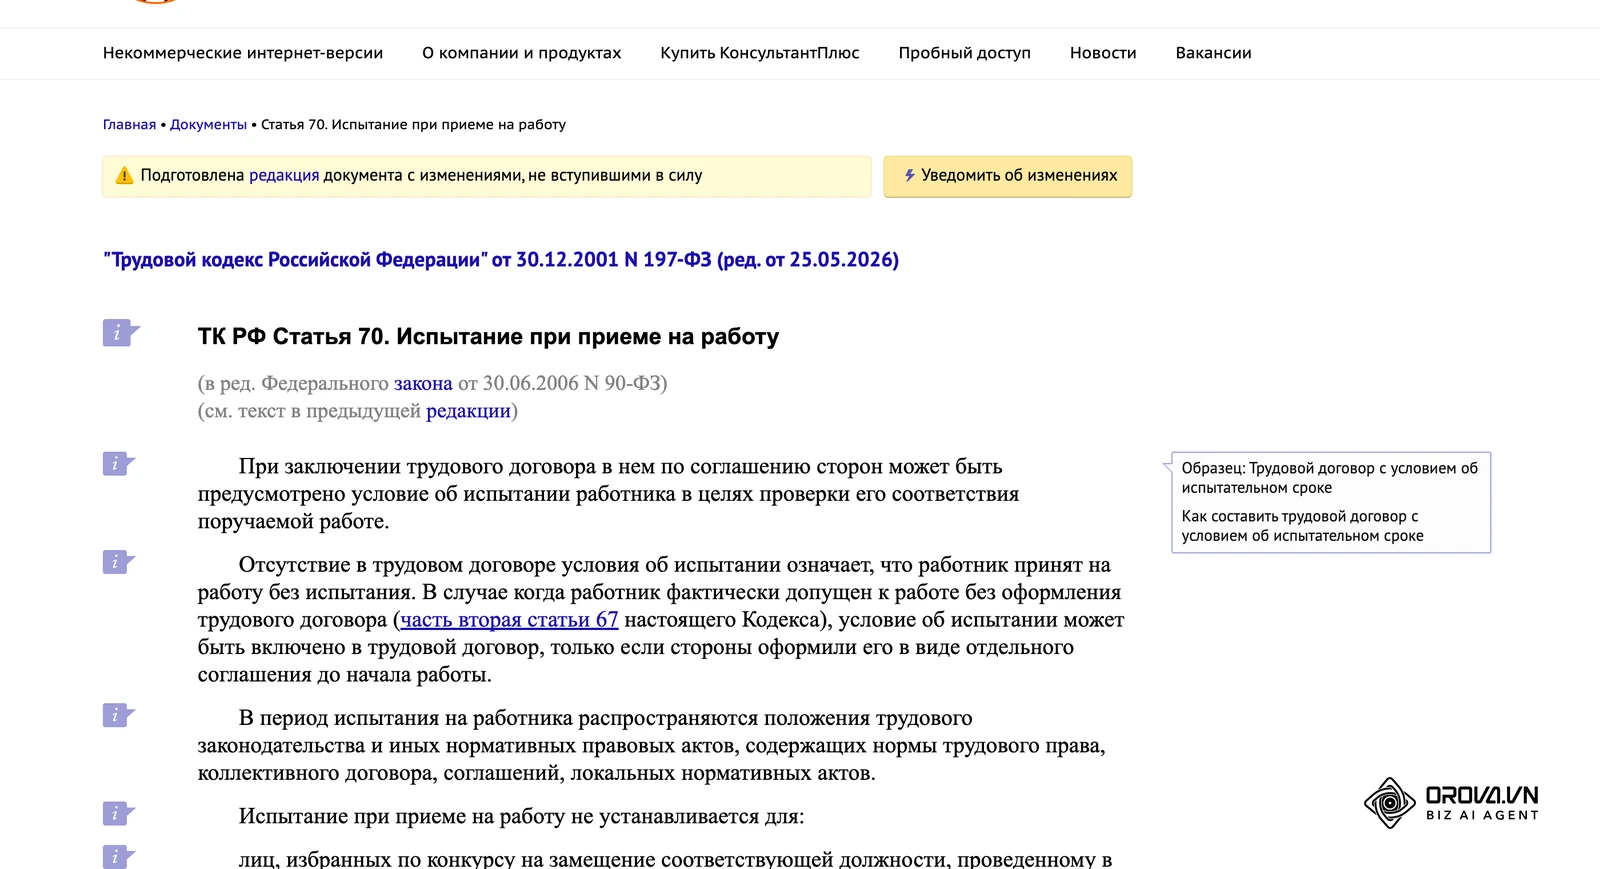Click the Главная breadcrumb link
This screenshot has width=1600, height=869.
[x=129, y=125]
